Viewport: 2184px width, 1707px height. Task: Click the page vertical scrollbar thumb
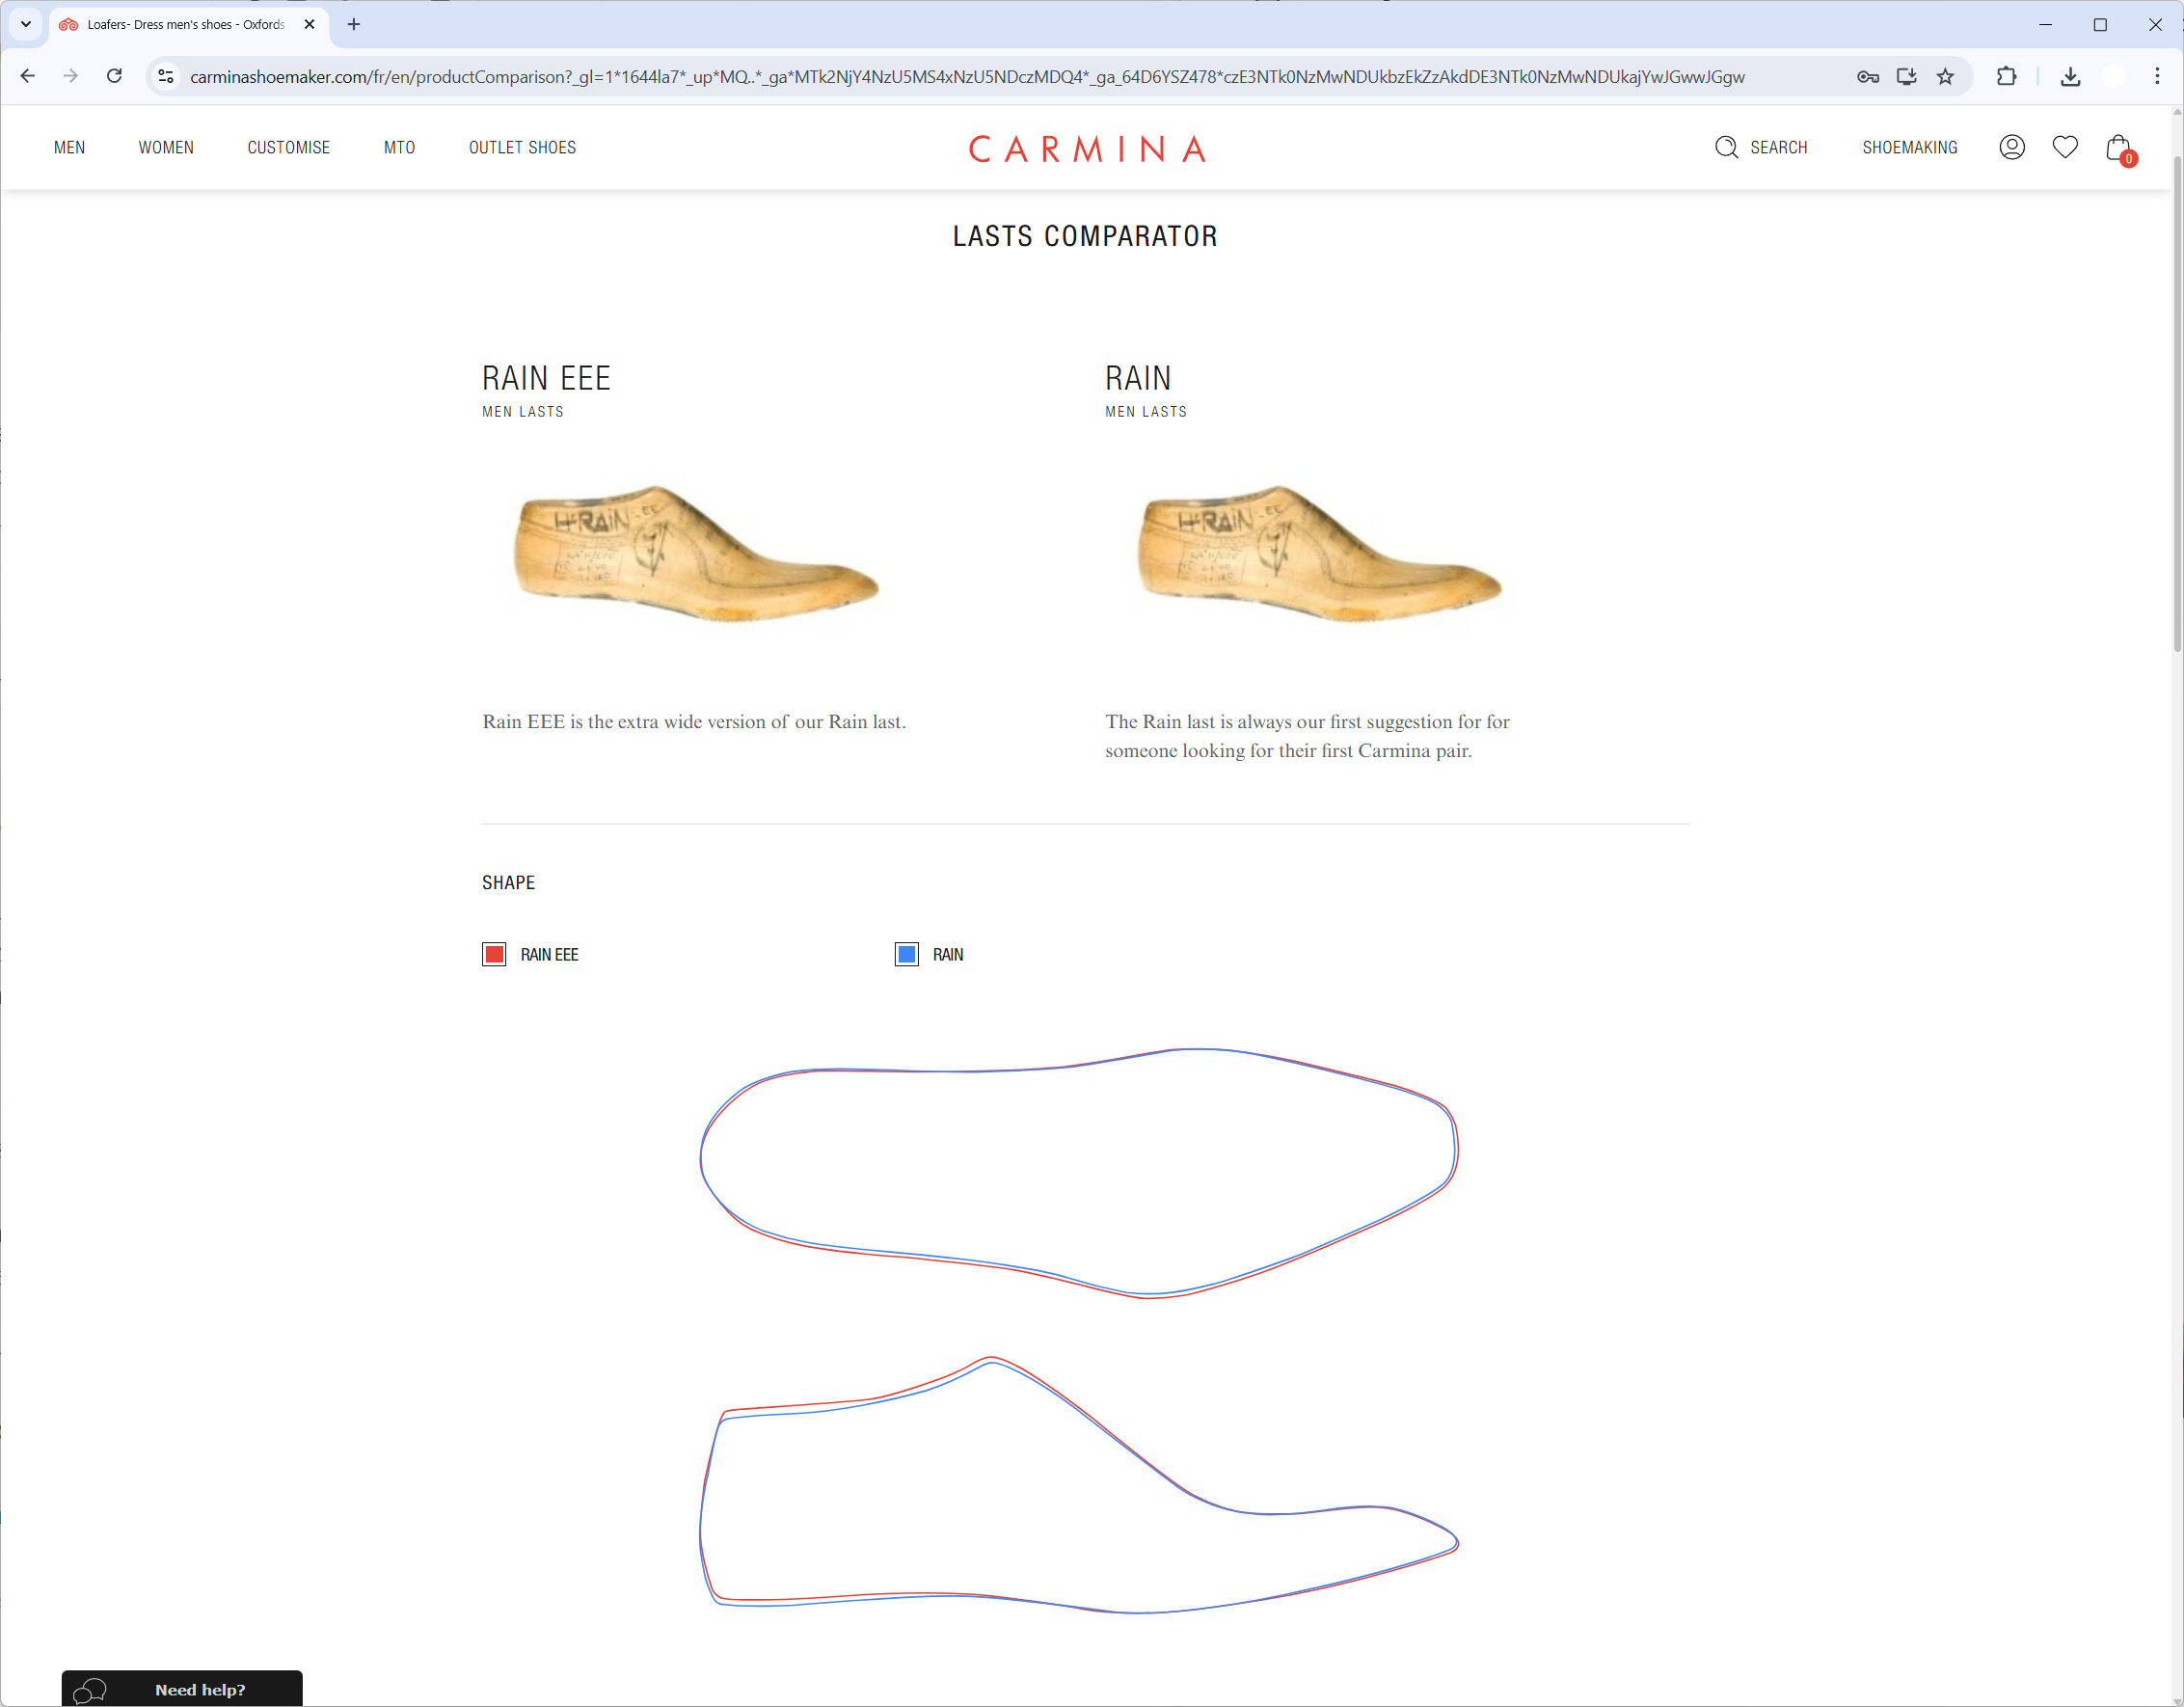click(2176, 400)
